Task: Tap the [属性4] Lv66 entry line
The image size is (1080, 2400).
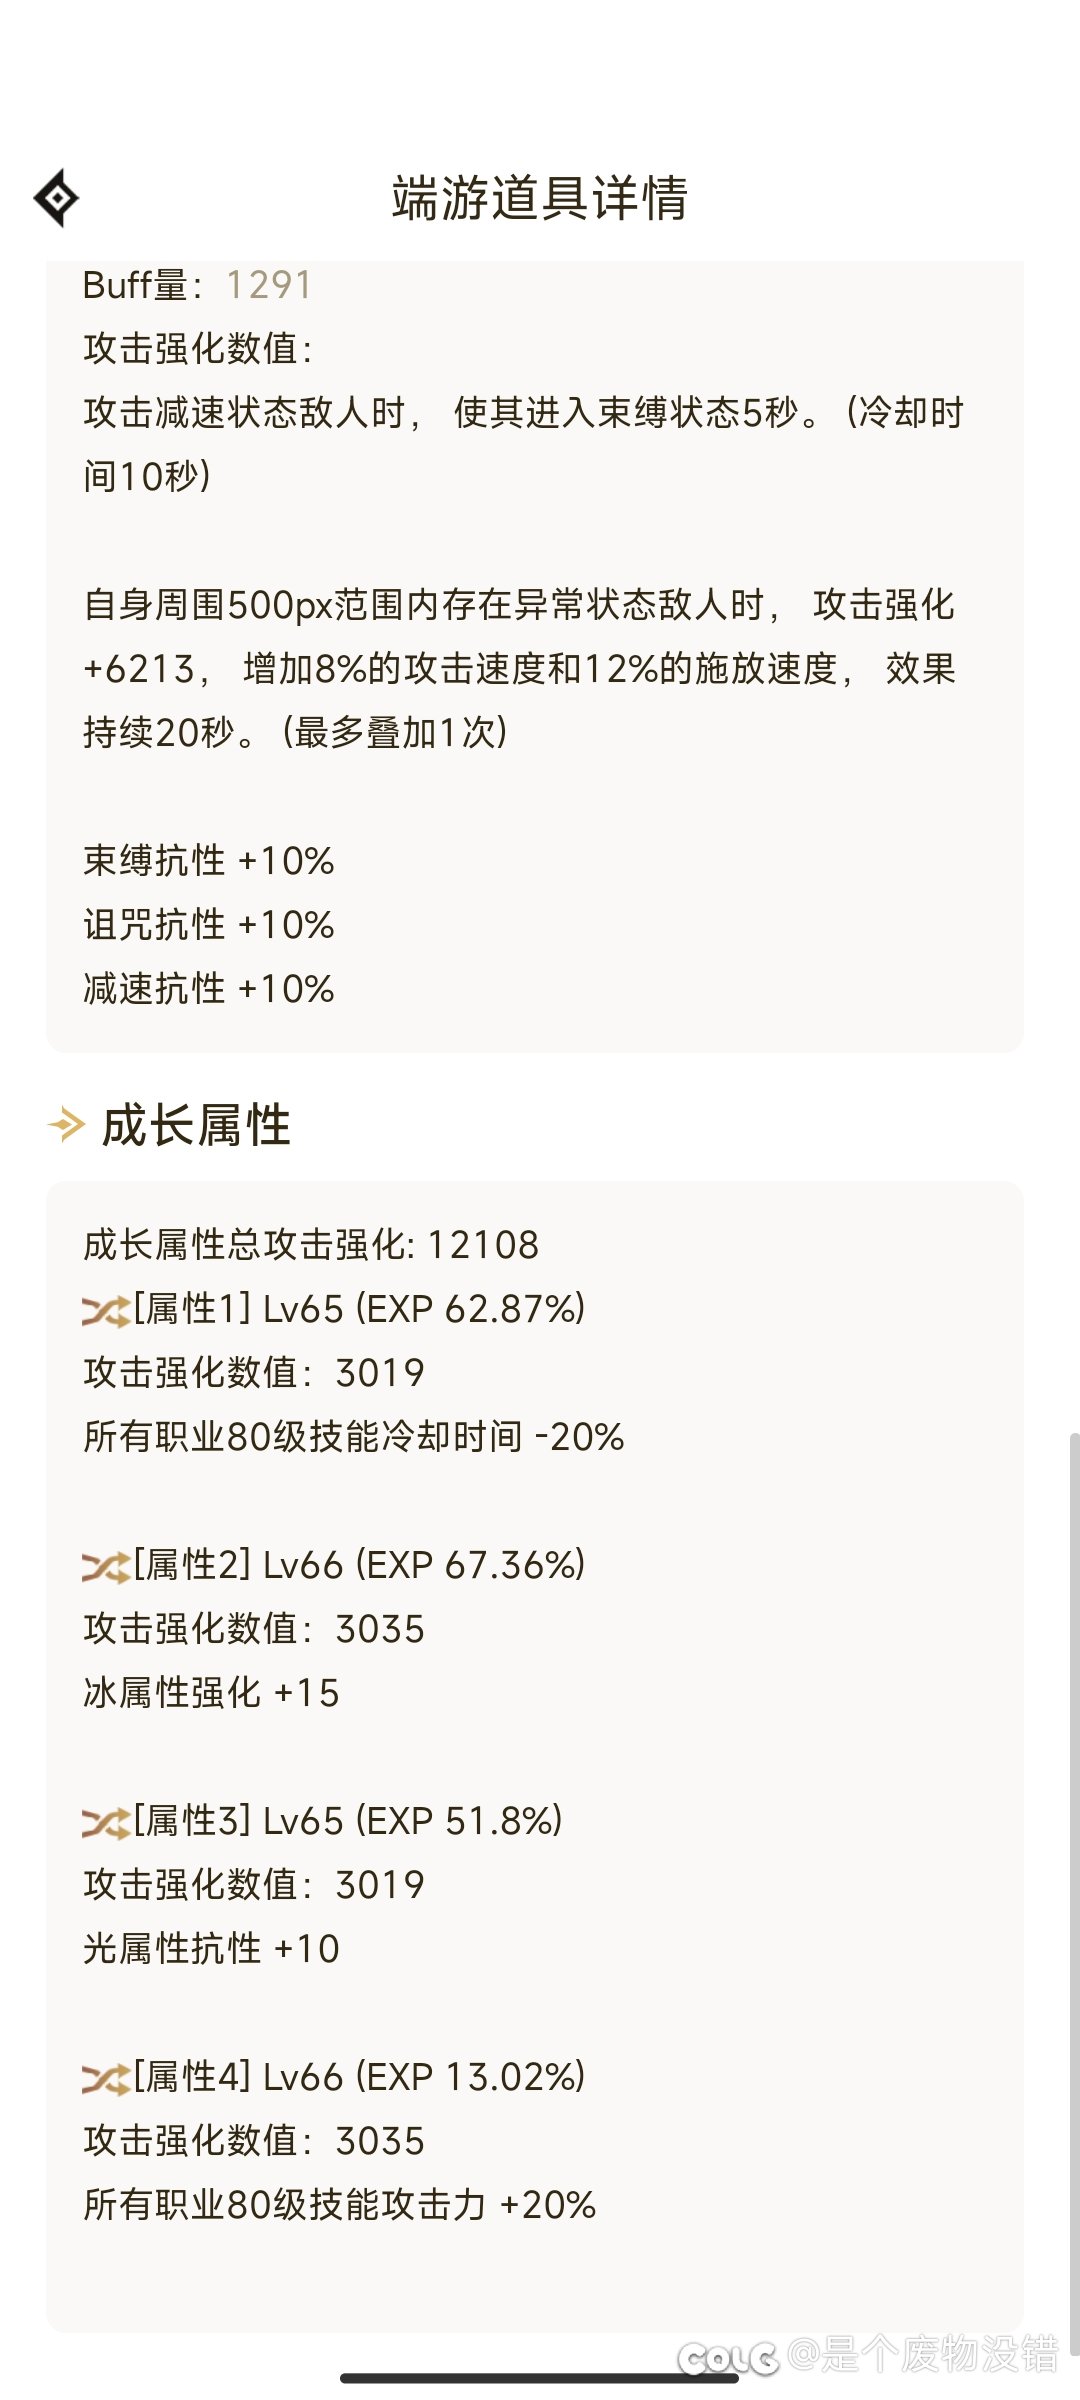Action: pyautogui.click(x=334, y=2077)
